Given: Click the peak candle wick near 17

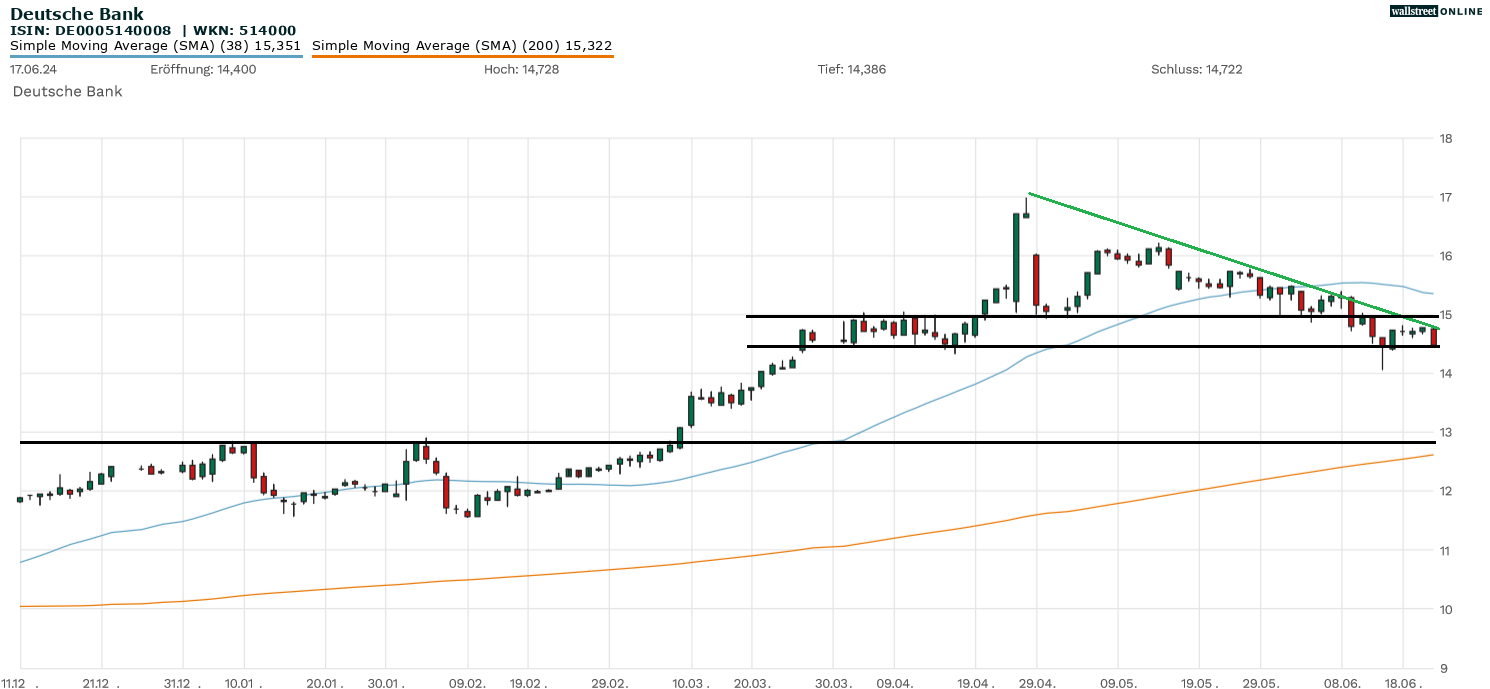Looking at the screenshot, I should pos(1026,204).
